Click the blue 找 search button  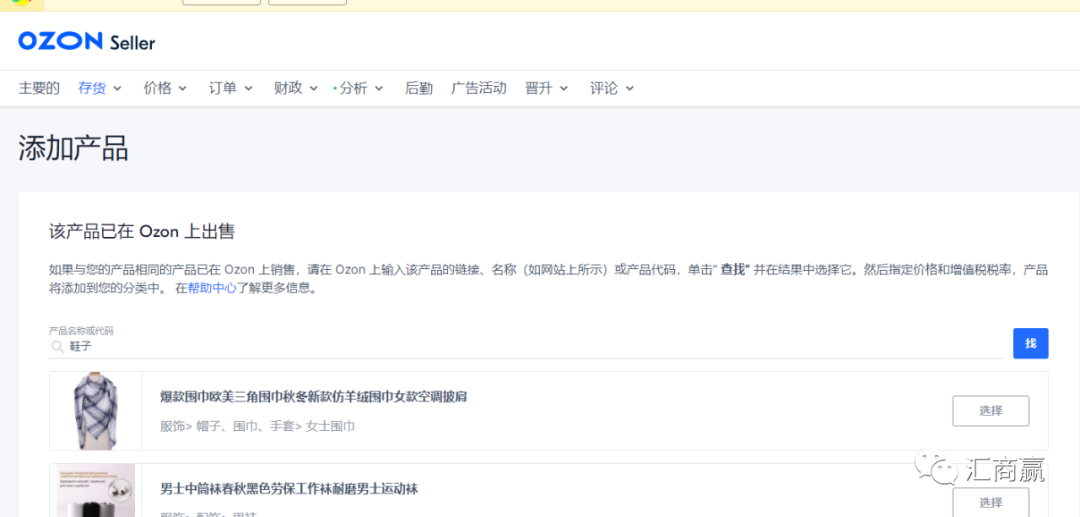[x=1030, y=343]
